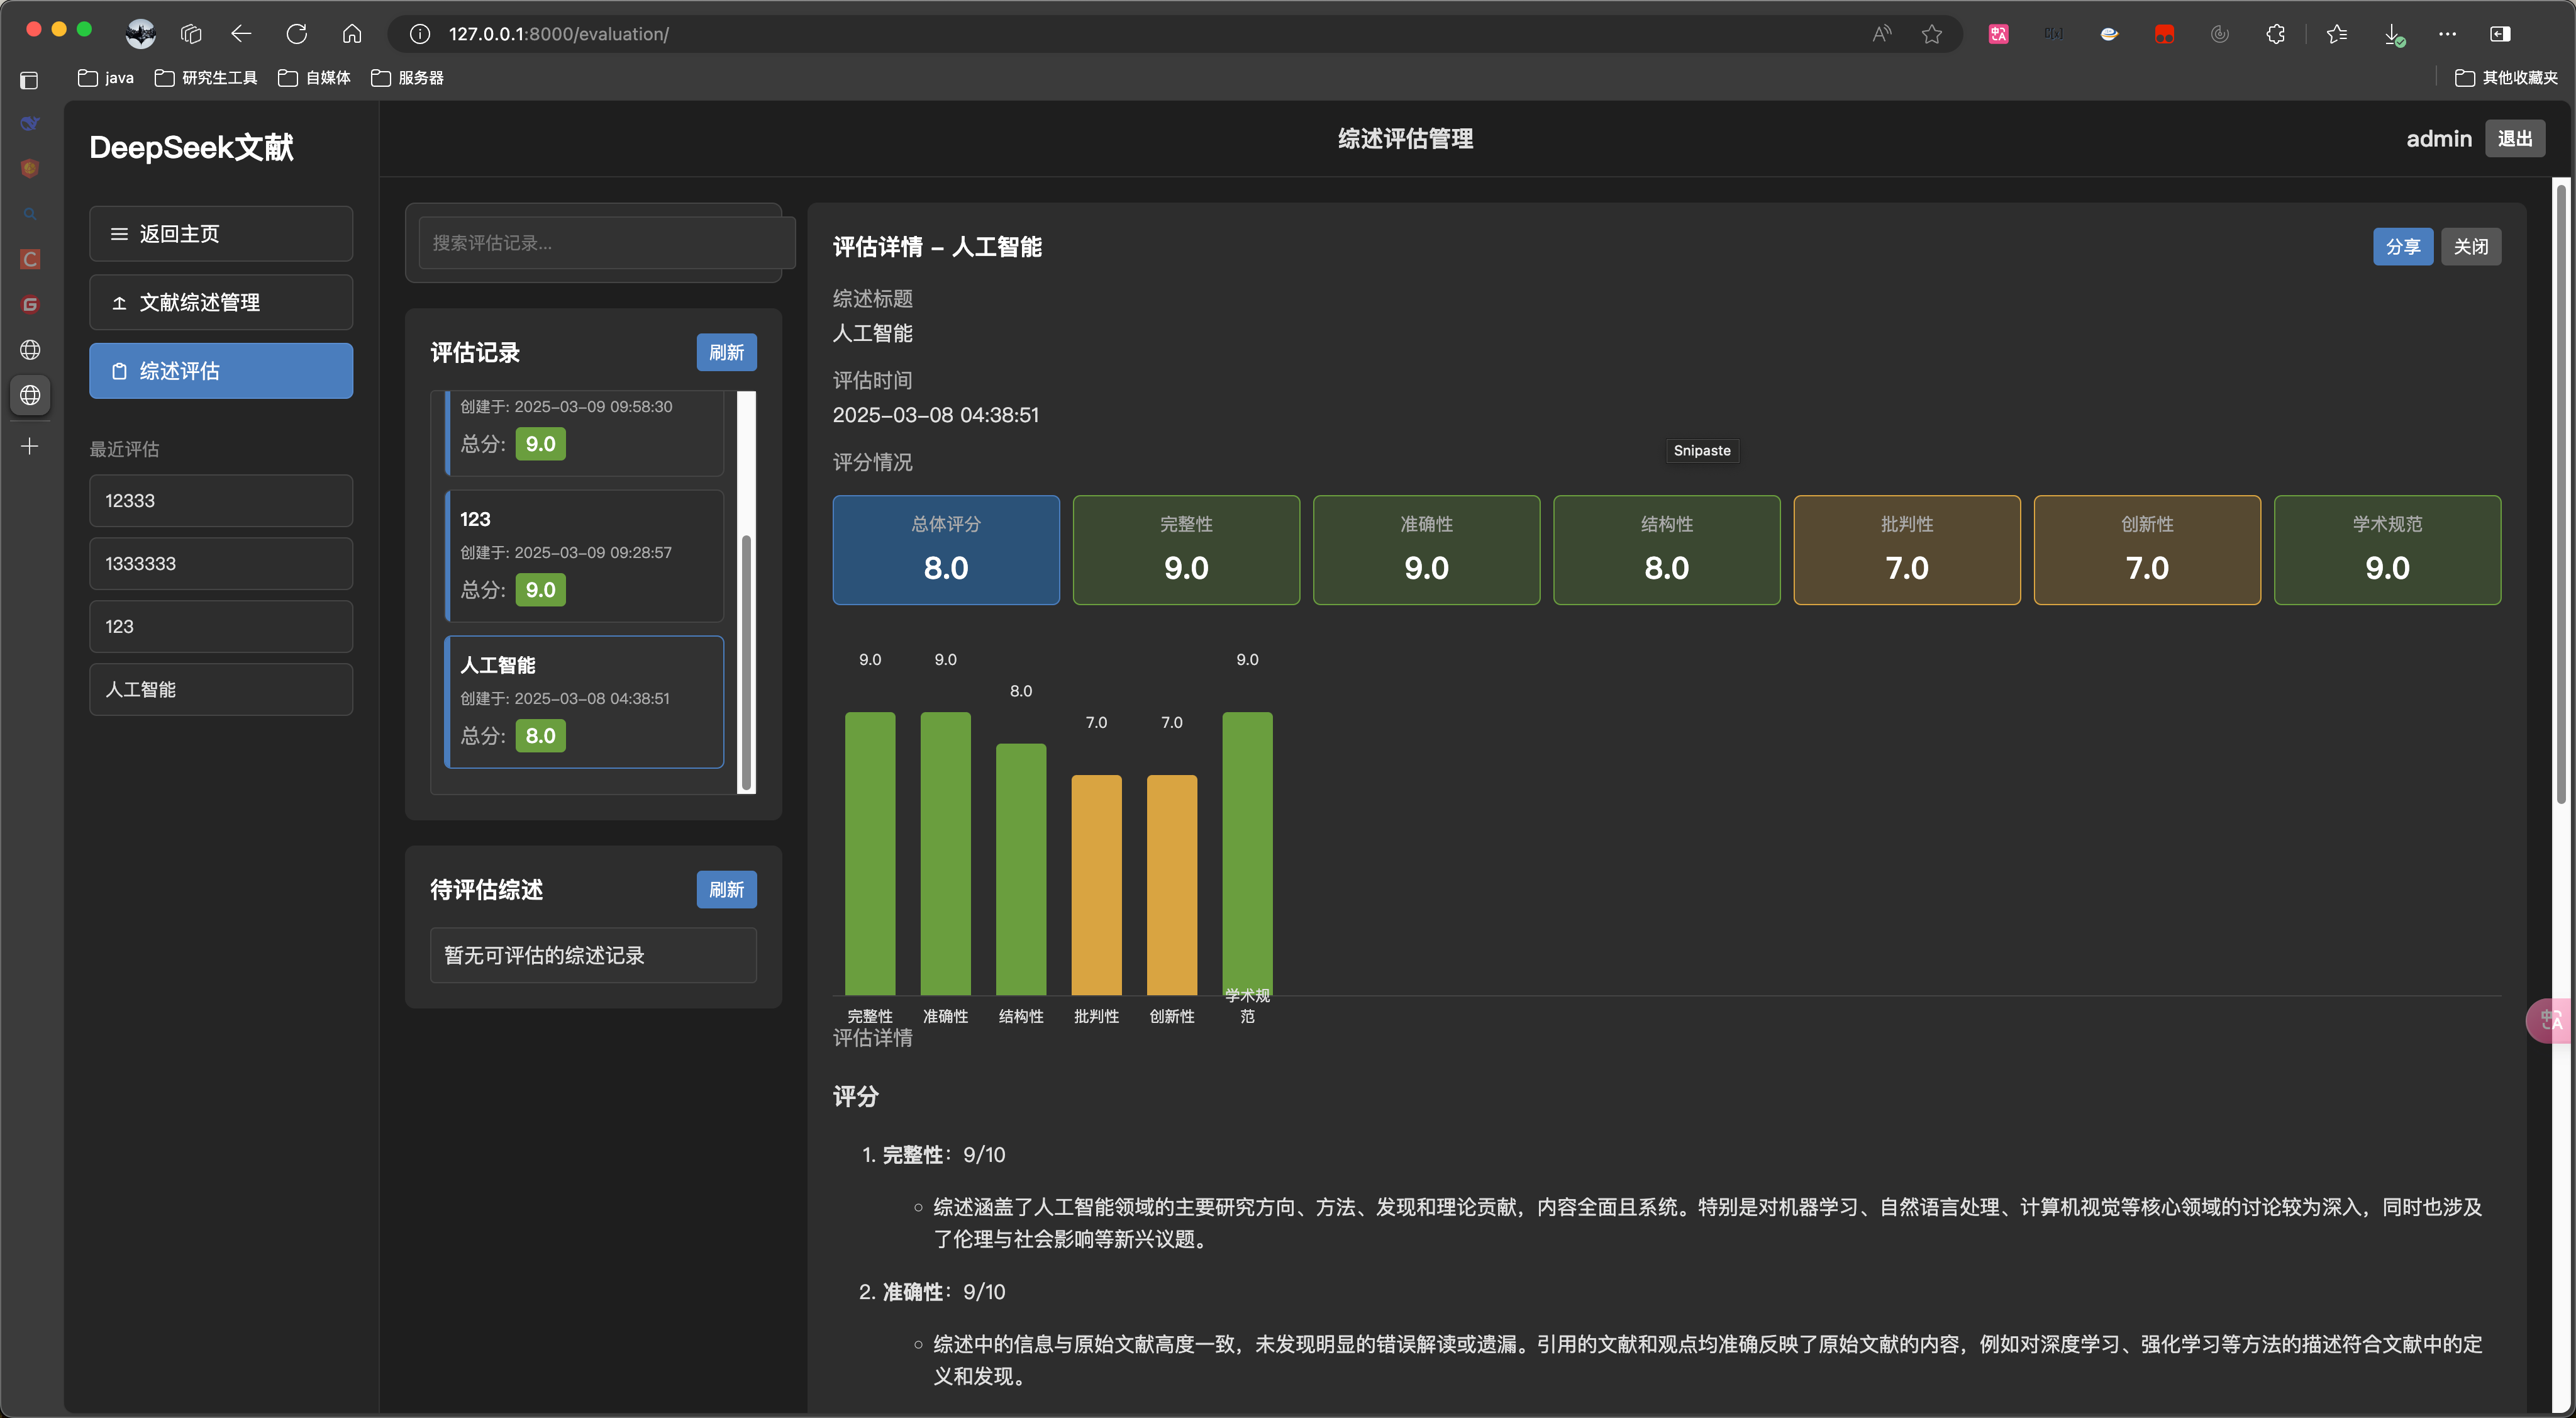2576x1418 pixels.
Task: Click the 准确性 9.0 score card
Action: point(1426,550)
